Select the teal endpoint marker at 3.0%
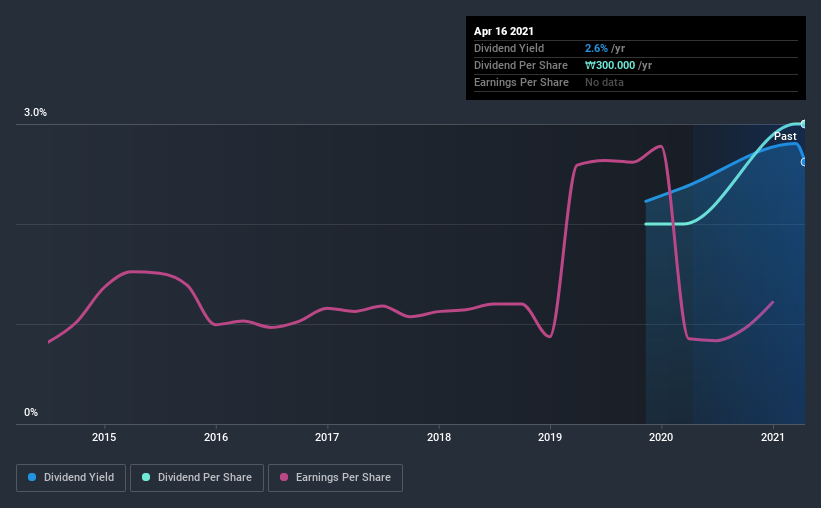Viewport: 821px width, 508px height. pos(803,124)
